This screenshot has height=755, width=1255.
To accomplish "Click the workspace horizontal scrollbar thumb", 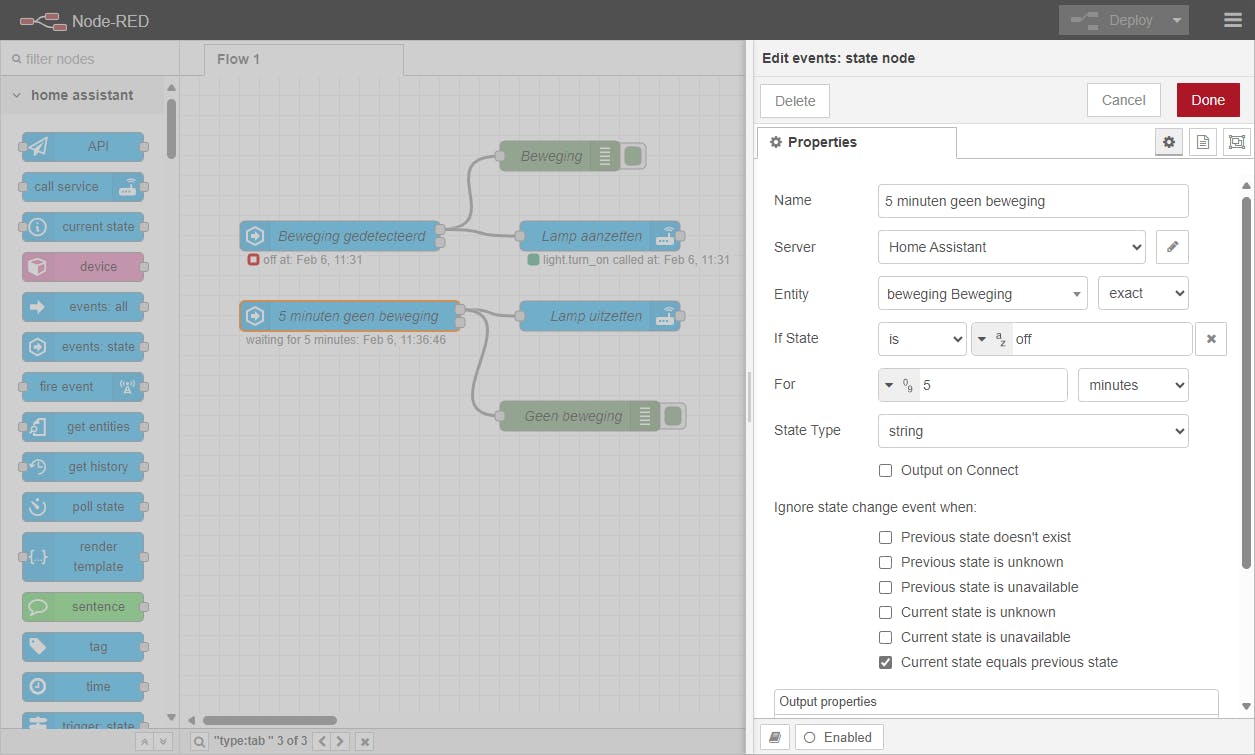I will [x=270, y=720].
